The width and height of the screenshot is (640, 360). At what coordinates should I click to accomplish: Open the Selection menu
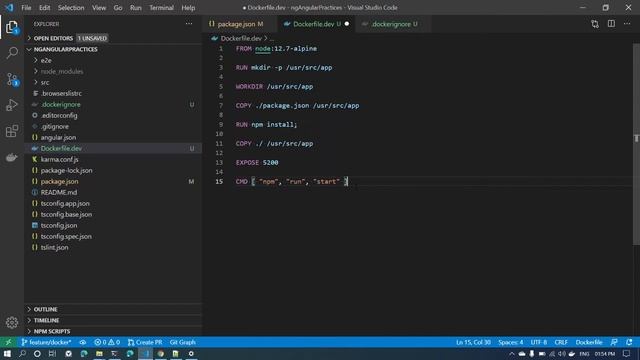point(71,7)
